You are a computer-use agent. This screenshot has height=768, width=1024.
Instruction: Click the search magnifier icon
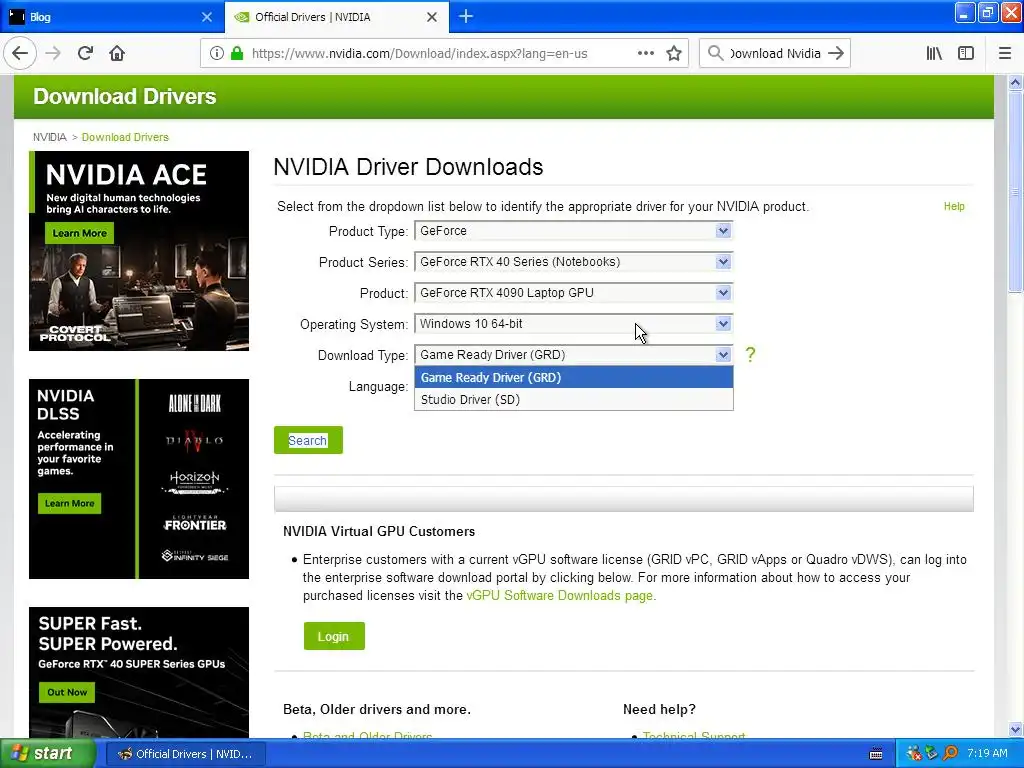[715, 54]
